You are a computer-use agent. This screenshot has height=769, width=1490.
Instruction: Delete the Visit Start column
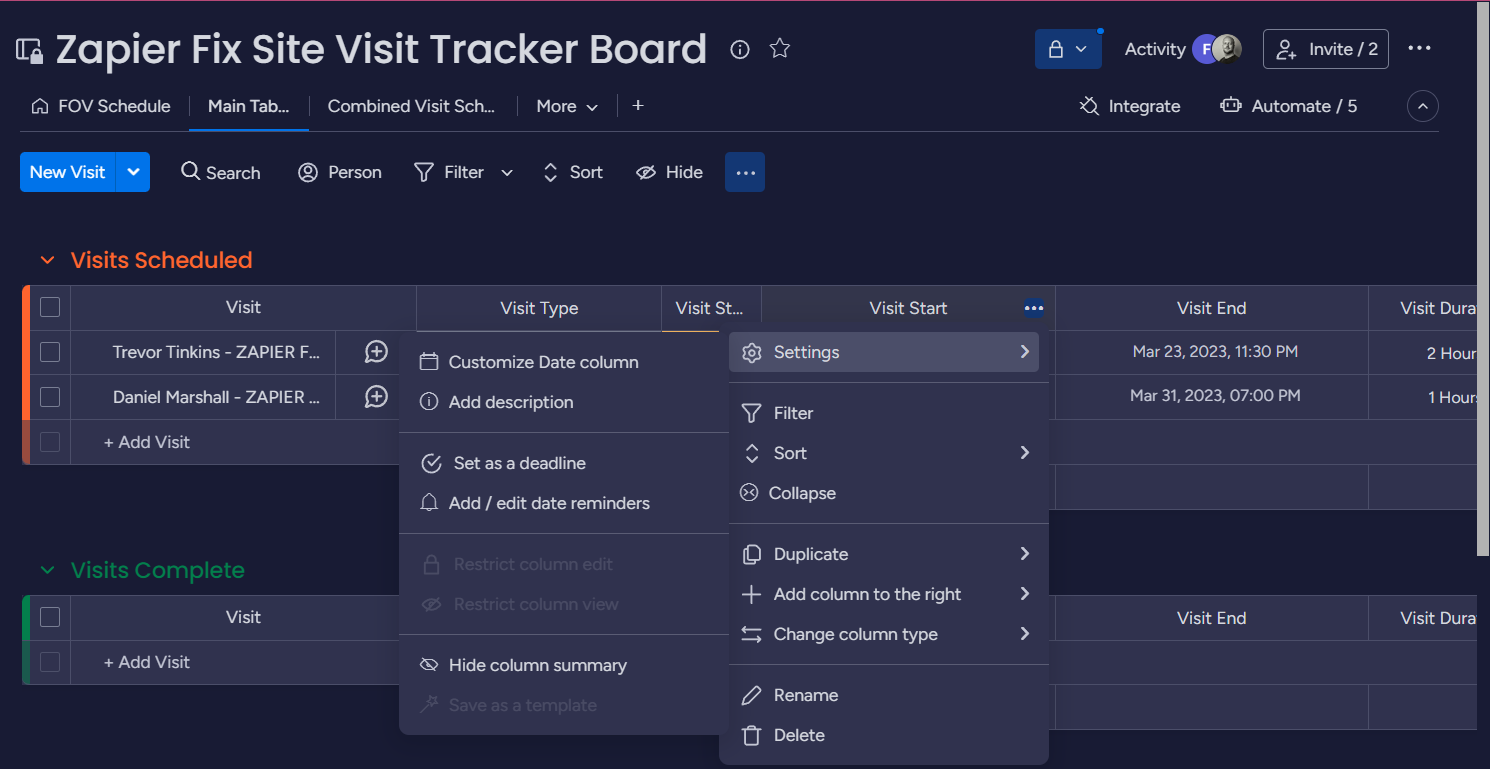[884, 735]
